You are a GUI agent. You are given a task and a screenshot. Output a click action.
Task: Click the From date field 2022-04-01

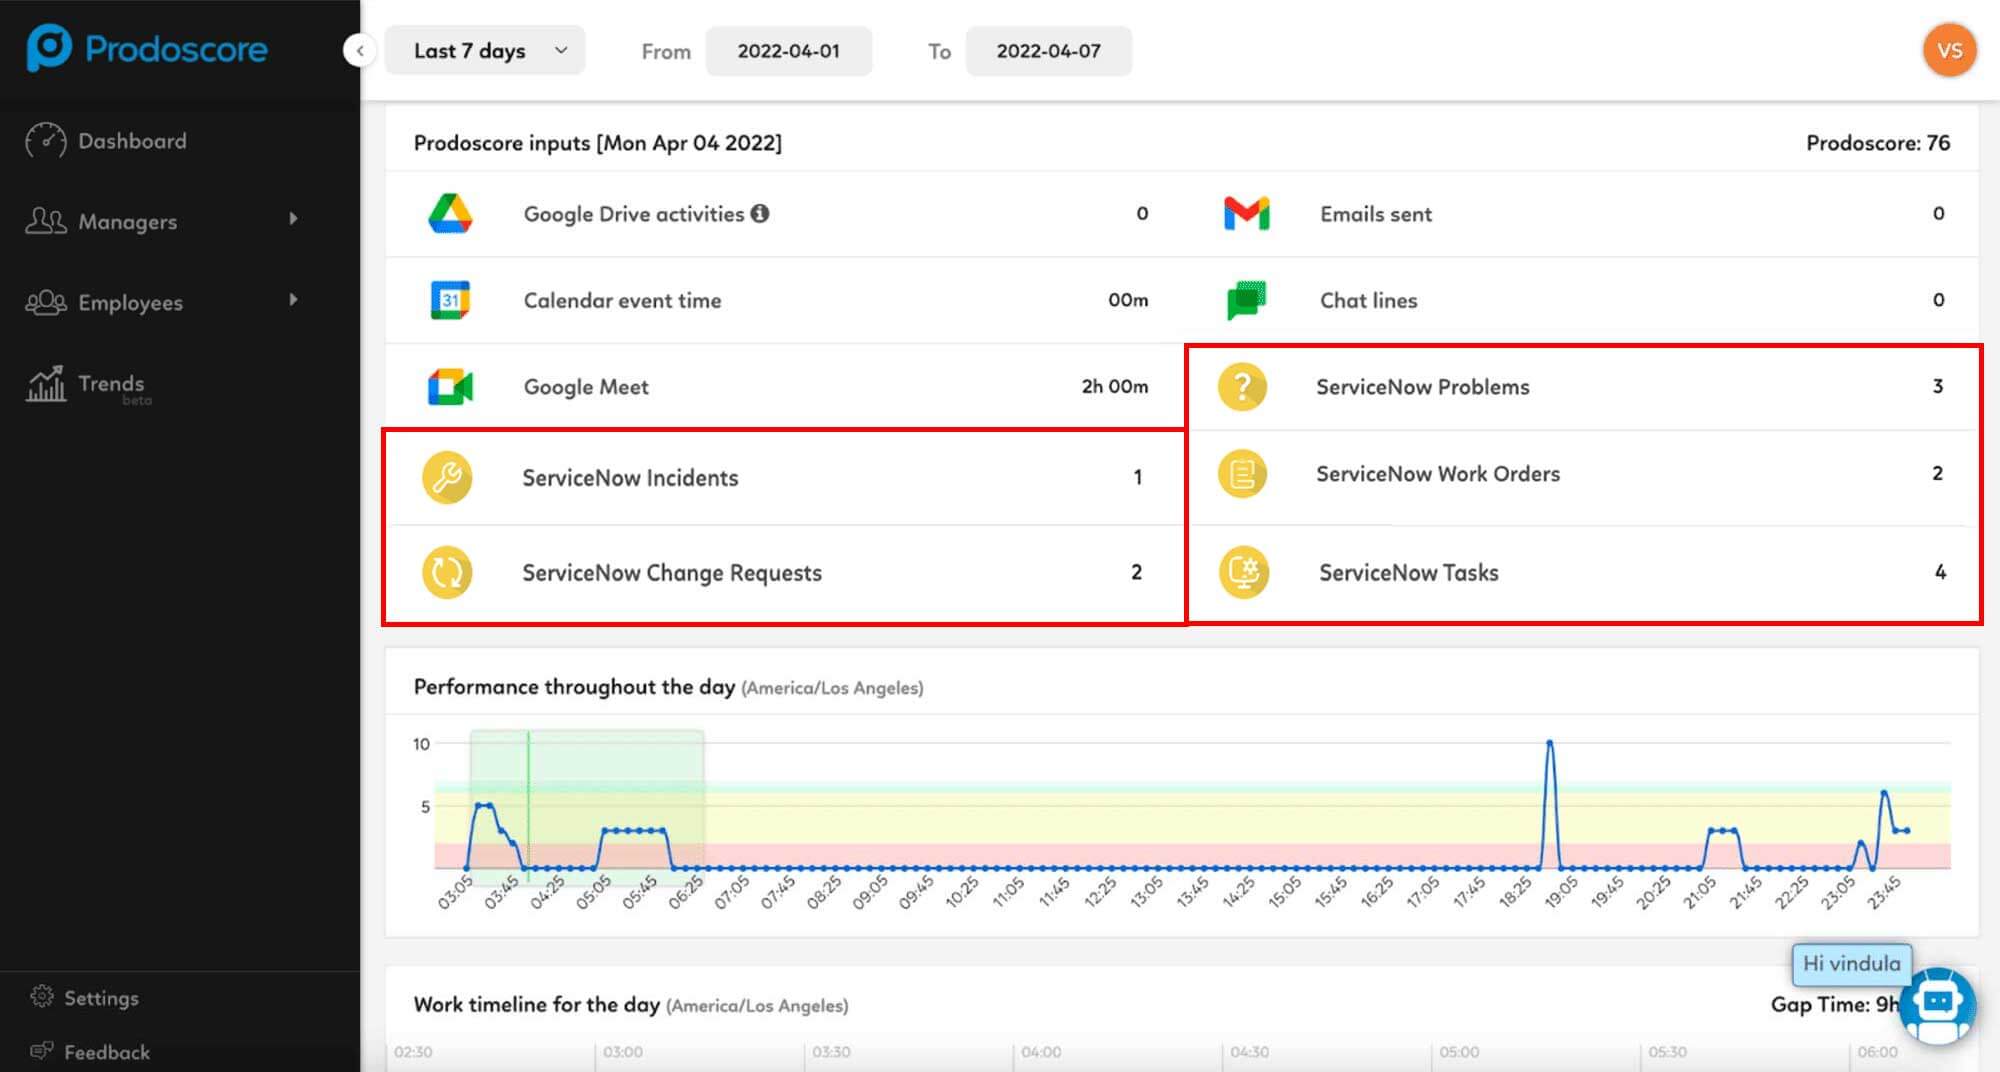tap(789, 51)
